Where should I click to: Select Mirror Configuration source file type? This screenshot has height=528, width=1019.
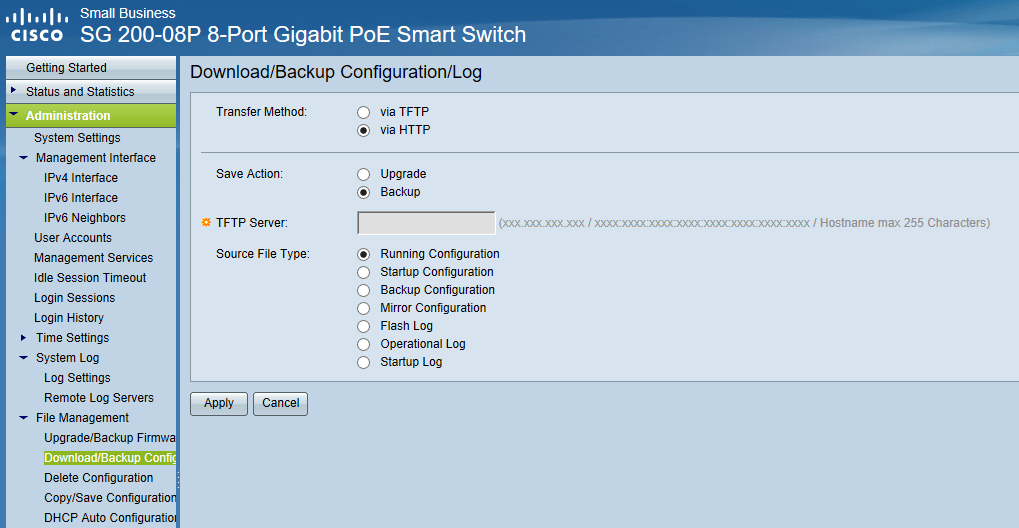click(x=363, y=308)
